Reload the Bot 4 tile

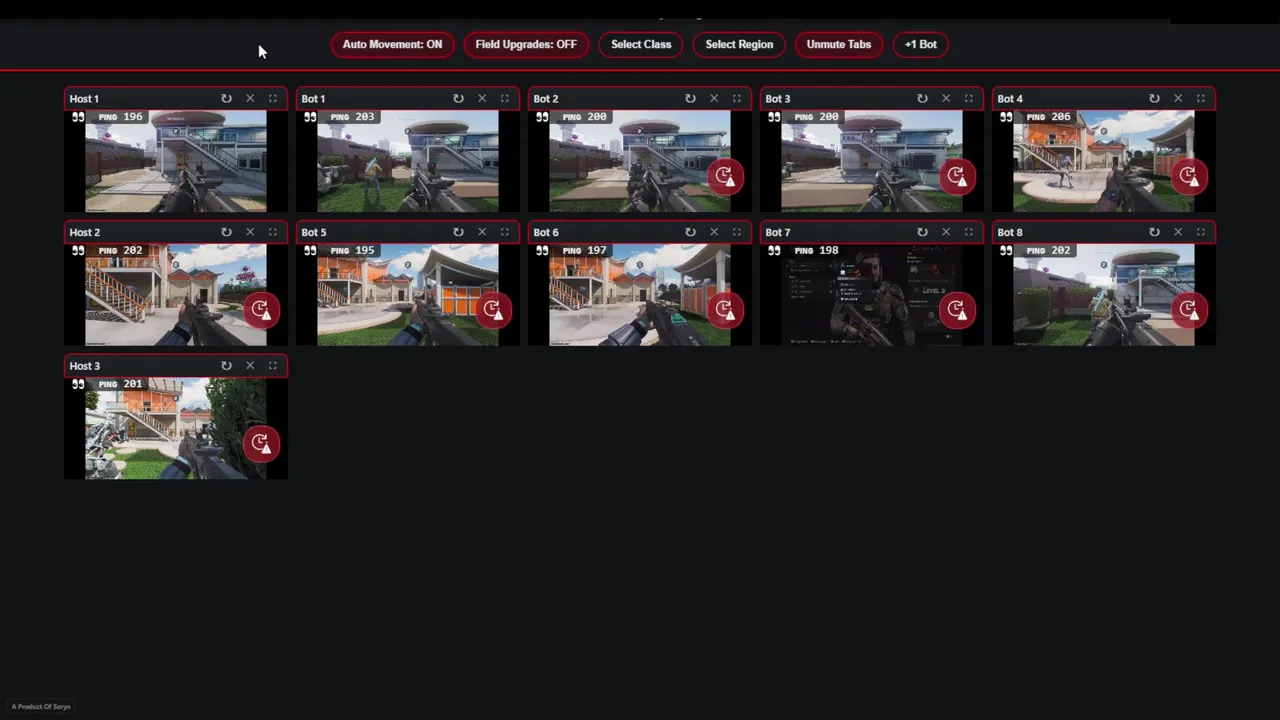click(1154, 98)
